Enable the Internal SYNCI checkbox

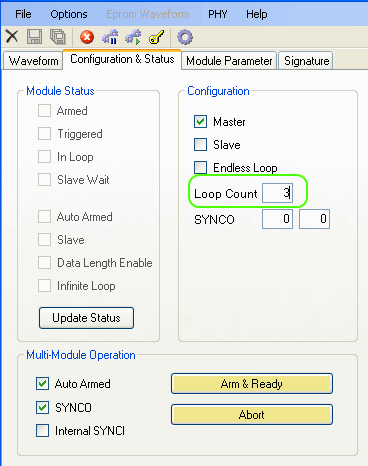click(x=42, y=431)
